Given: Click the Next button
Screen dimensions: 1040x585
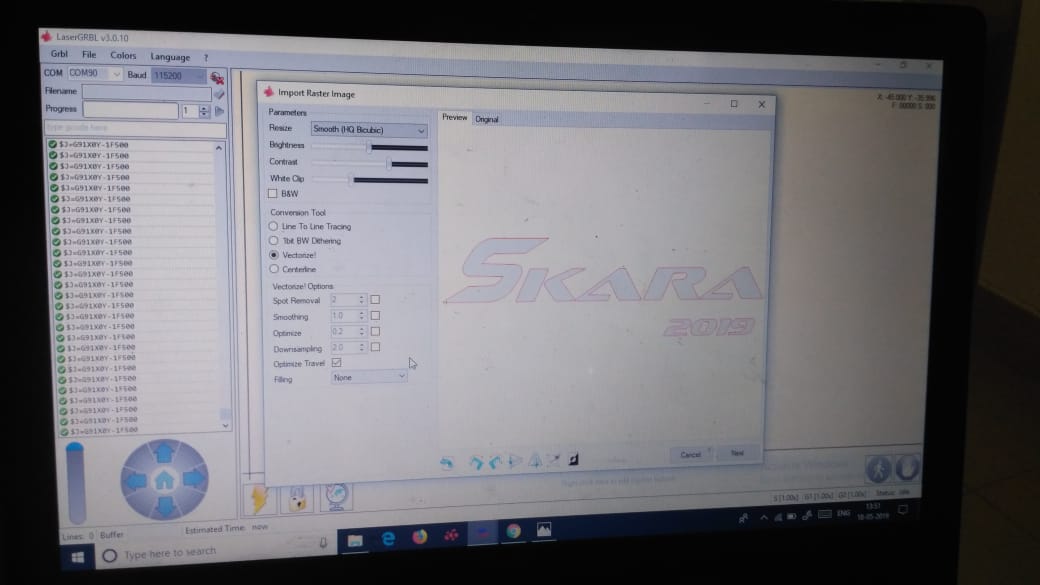Looking at the screenshot, I should tap(737, 453).
